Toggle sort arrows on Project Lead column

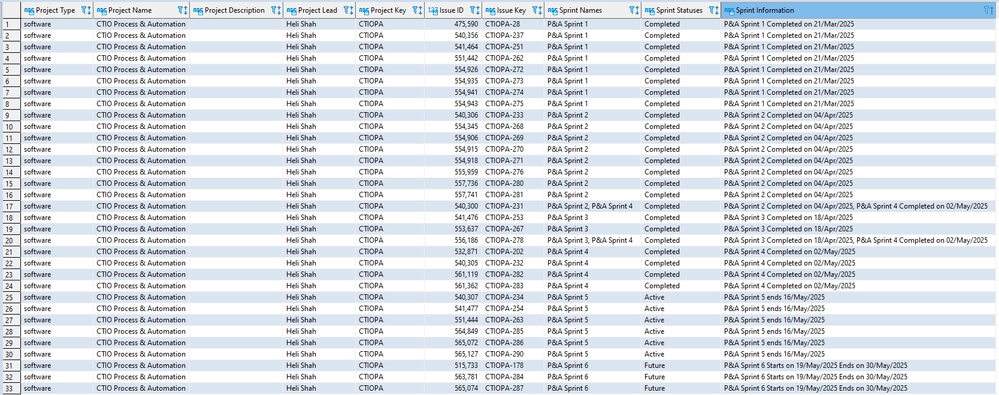[351, 10]
